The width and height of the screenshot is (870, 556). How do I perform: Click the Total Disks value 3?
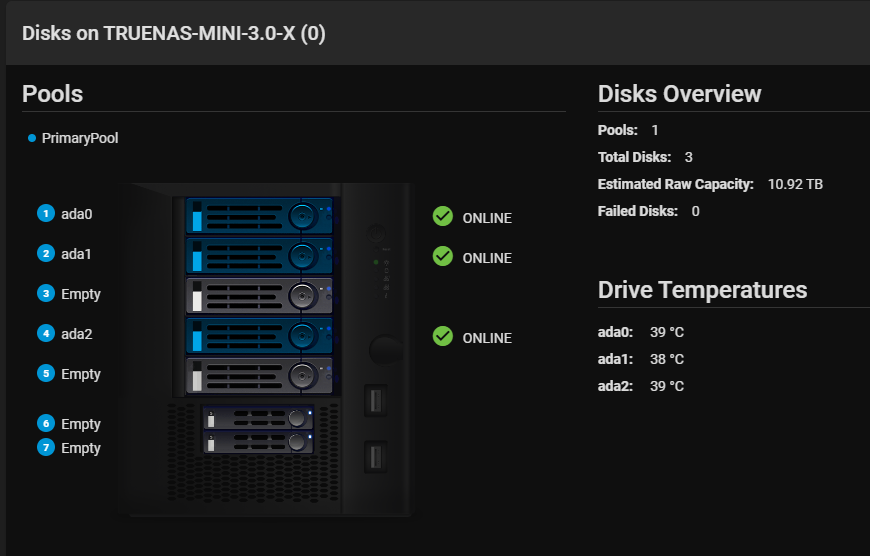point(689,158)
